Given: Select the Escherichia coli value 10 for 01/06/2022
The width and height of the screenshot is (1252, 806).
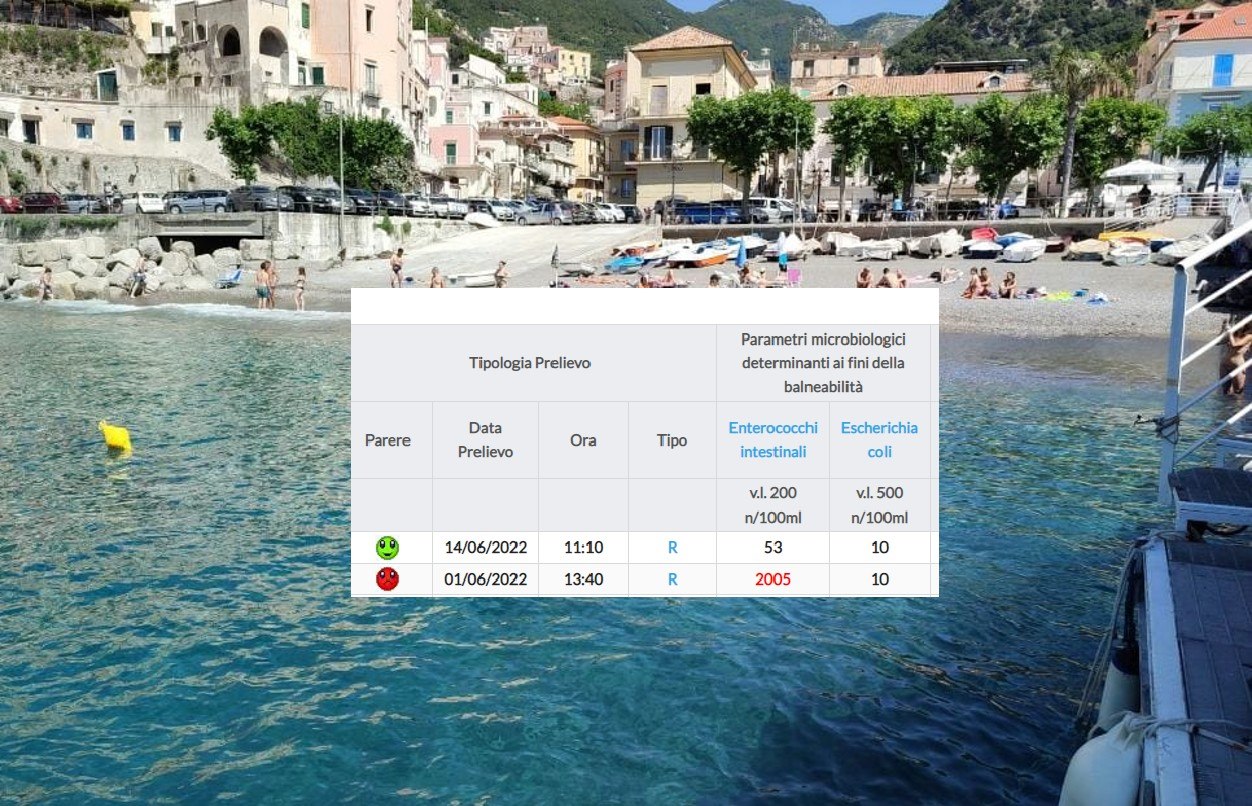Looking at the screenshot, I should pos(880,579).
